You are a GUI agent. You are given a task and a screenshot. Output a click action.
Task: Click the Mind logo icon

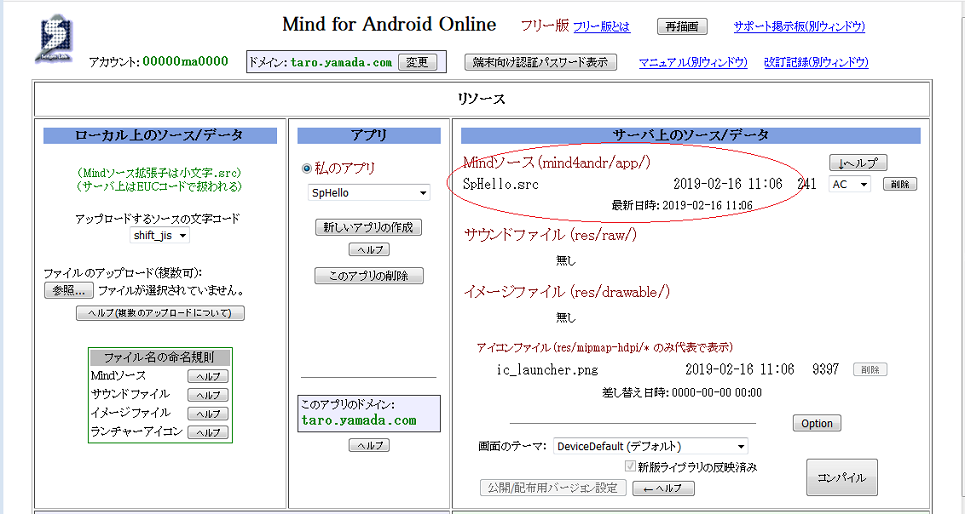[x=54, y=41]
